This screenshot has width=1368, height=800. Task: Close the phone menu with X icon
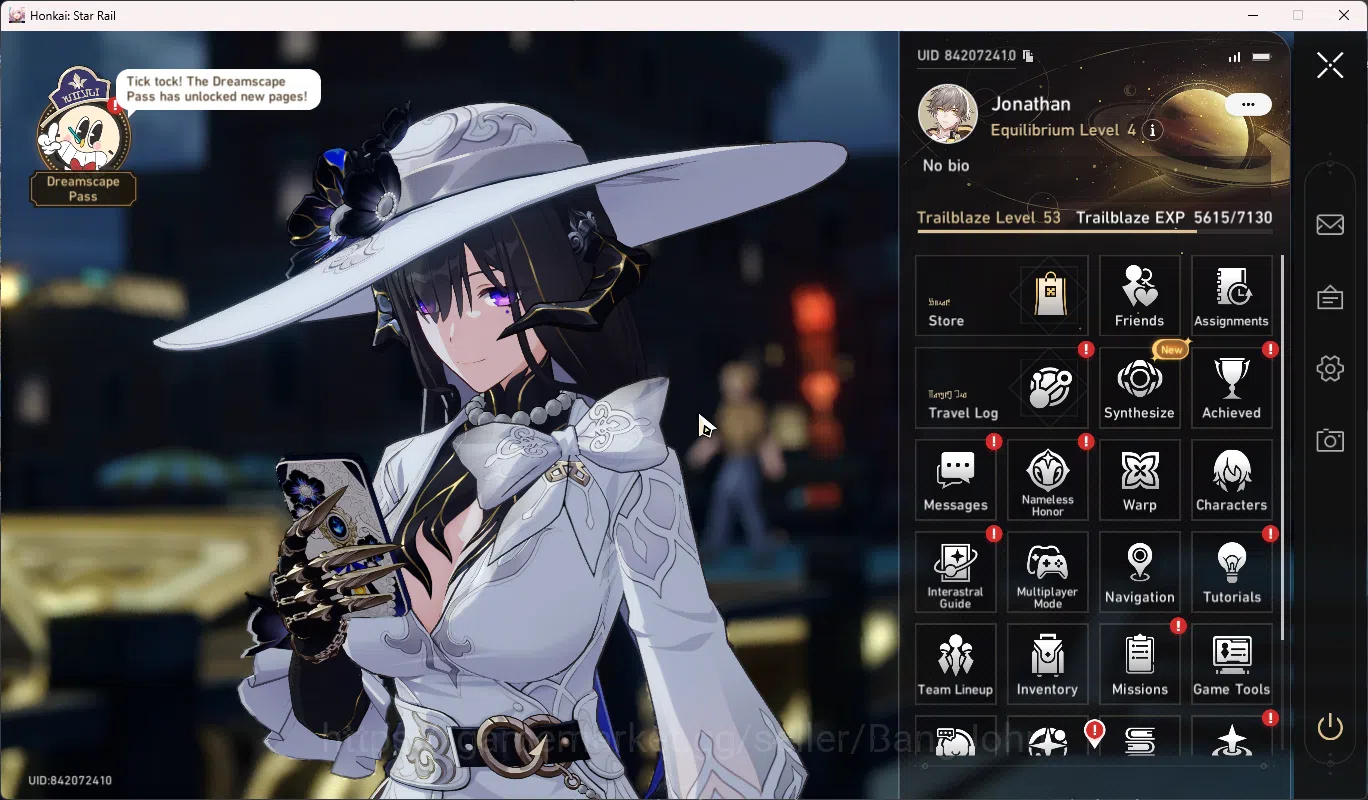(1330, 65)
